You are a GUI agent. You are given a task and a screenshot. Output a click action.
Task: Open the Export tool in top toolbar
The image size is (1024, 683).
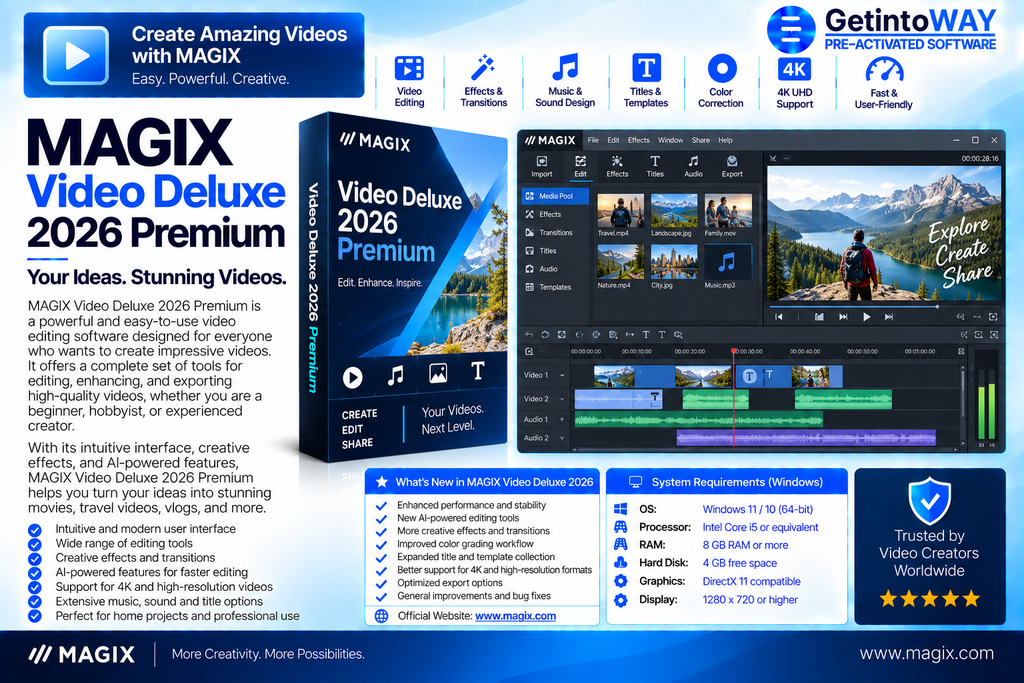732,167
